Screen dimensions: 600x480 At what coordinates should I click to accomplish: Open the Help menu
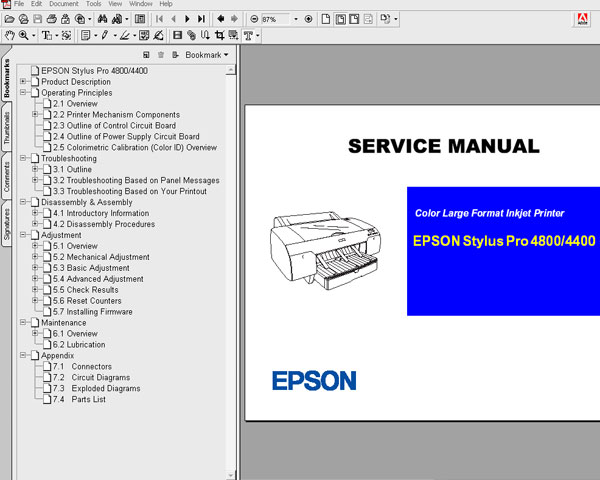tap(166, 4)
